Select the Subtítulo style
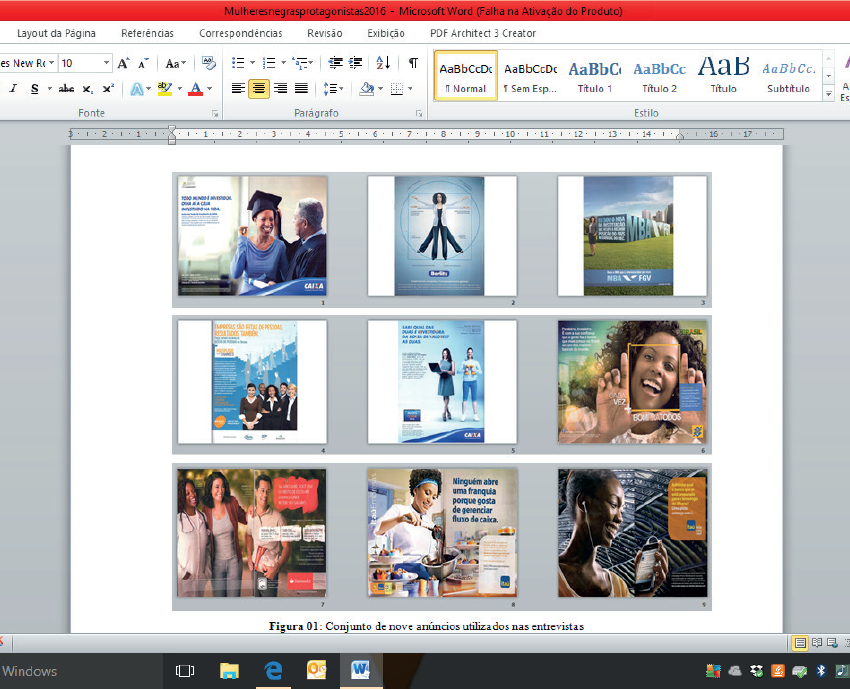Image resolution: width=850 pixels, height=689 pixels. tap(788, 76)
